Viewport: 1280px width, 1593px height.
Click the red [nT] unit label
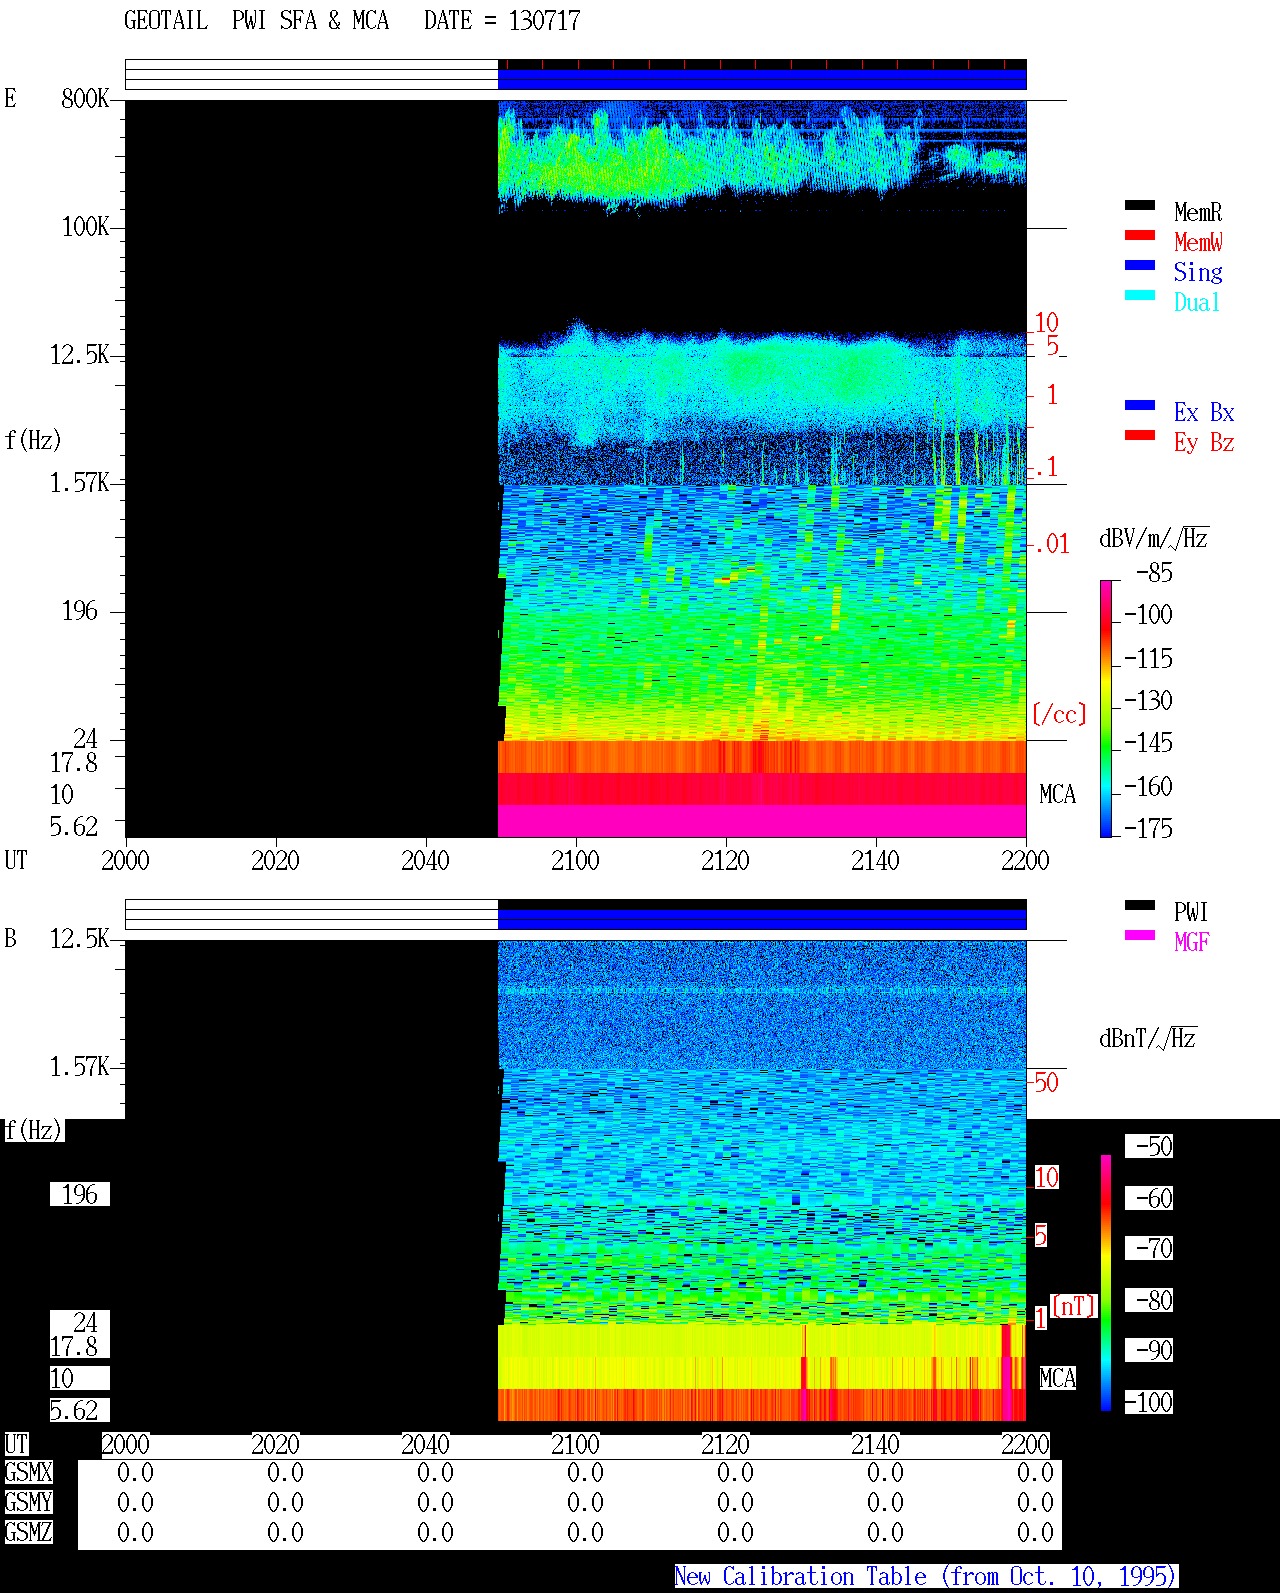[x=1073, y=1306]
